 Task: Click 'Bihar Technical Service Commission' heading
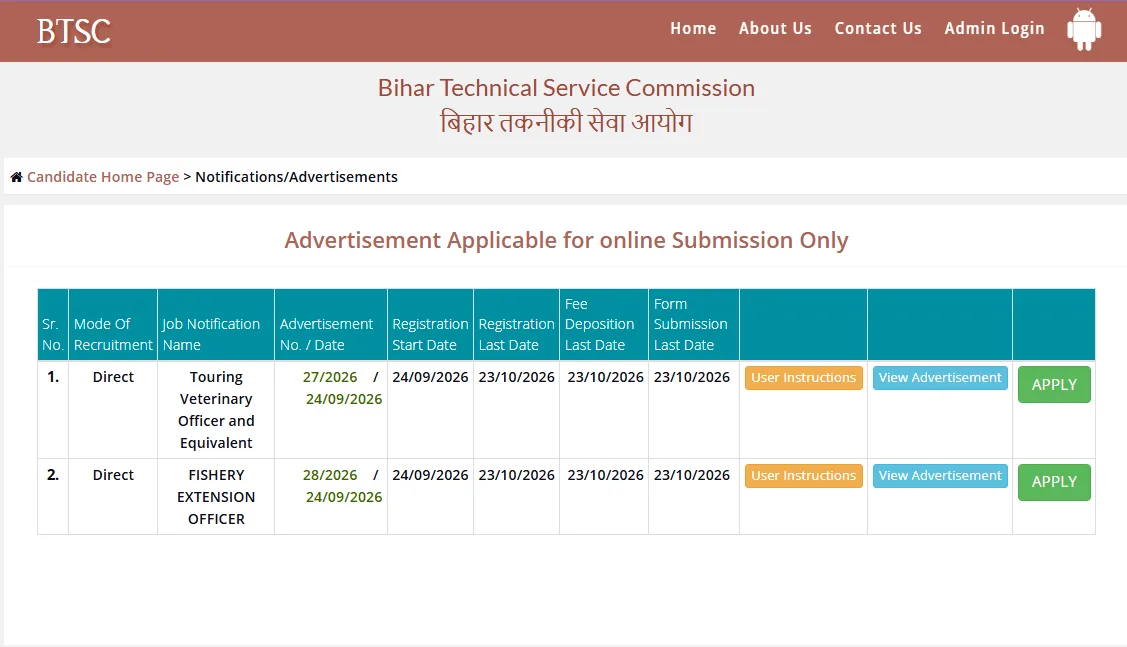coord(566,88)
